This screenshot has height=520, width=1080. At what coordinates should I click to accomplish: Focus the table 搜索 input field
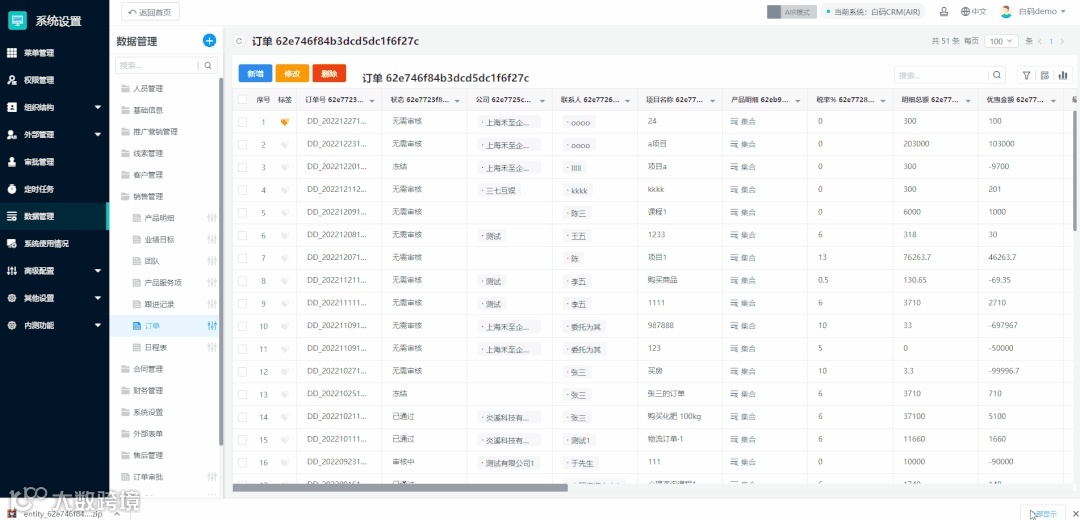942,75
